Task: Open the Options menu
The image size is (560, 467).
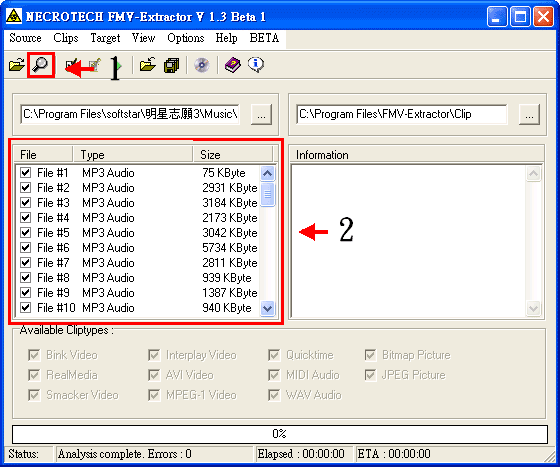Action: tap(186, 38)
